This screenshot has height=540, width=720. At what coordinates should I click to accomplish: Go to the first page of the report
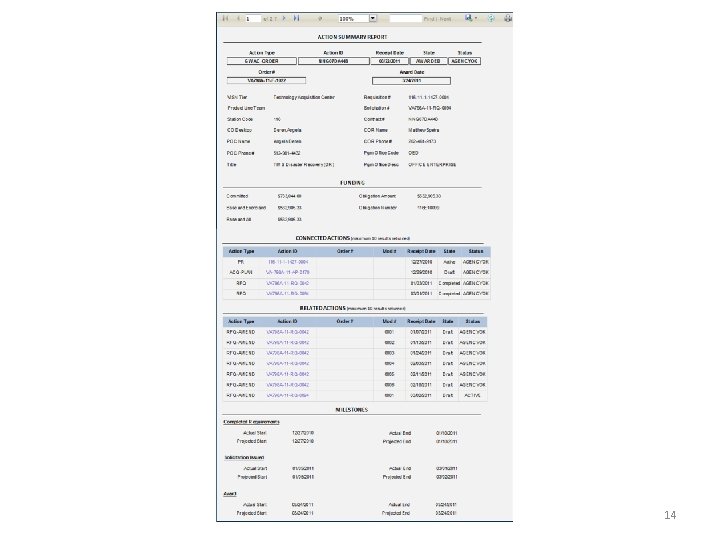[225, 18]
